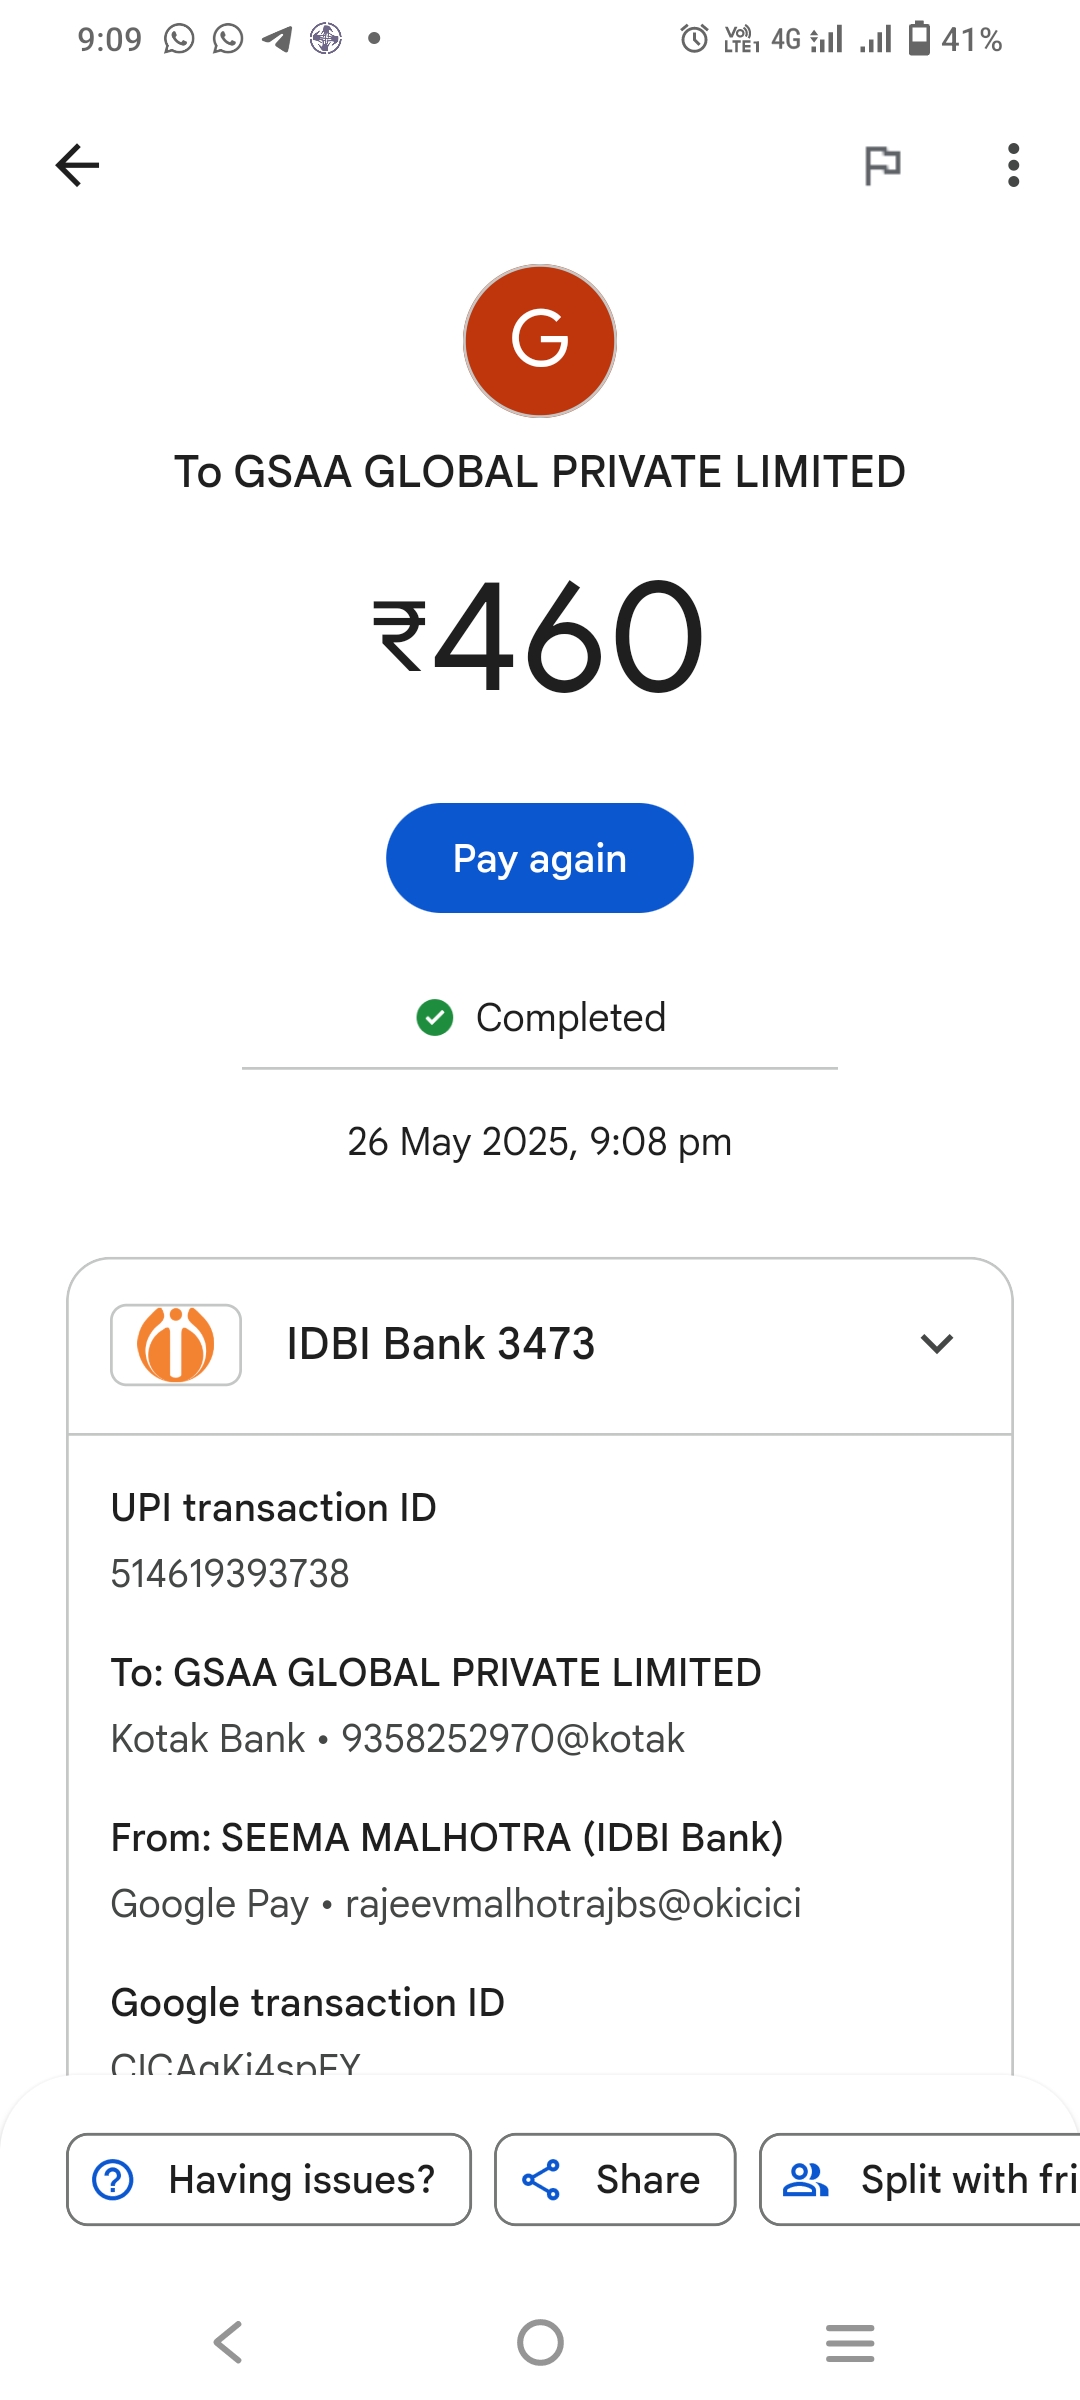Open the three-dot overflow menu
This screenshot has height=2400, width=1080.
click(1013, 165)
